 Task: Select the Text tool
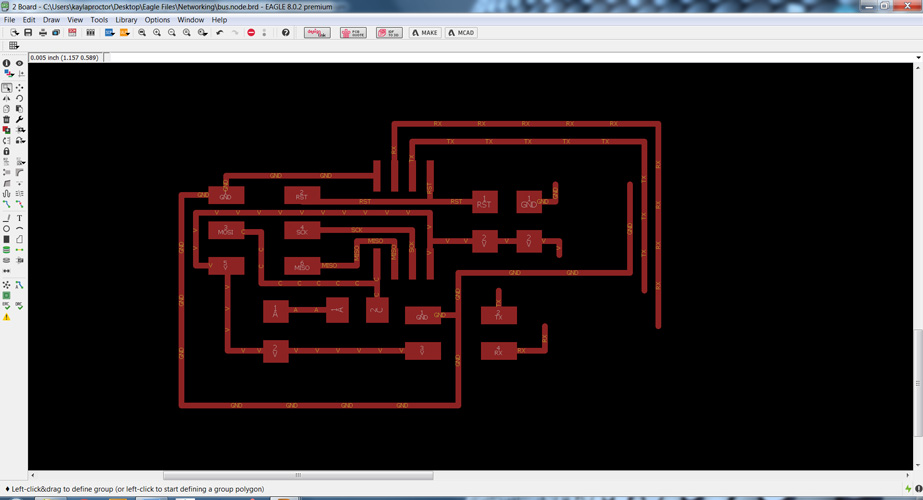[19, 218]
